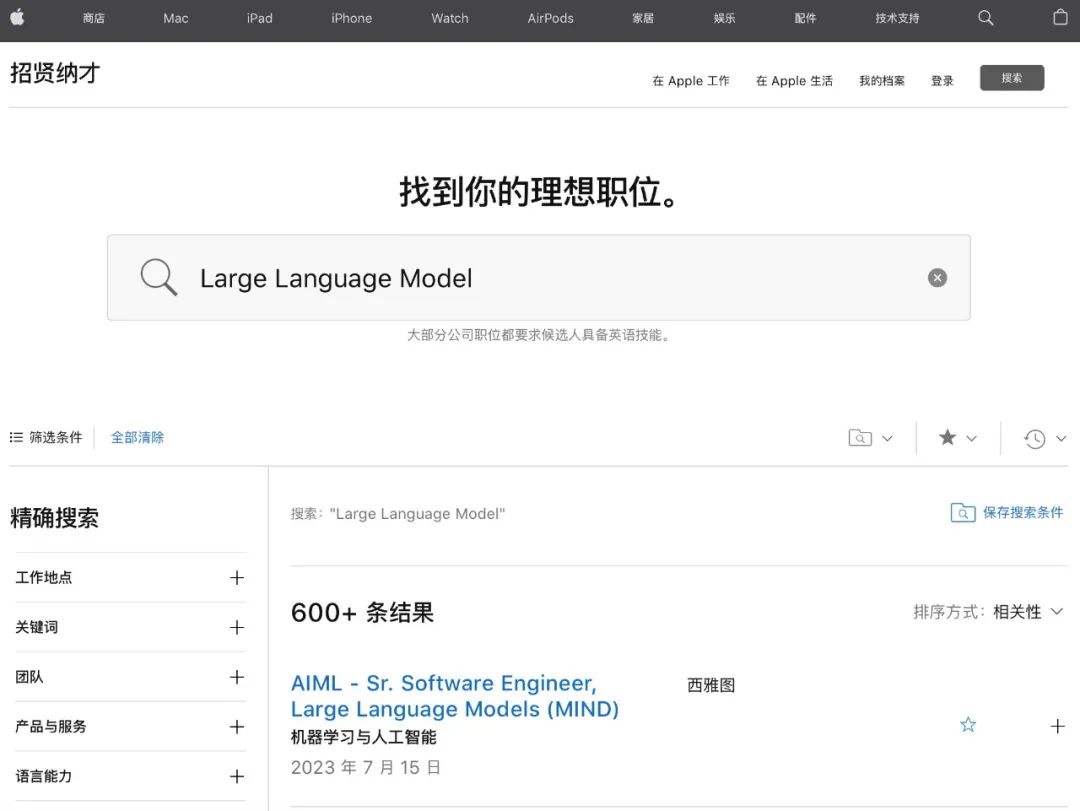Open the search magnifier in top navigation

pyautogui.click(x=985, y=18)
